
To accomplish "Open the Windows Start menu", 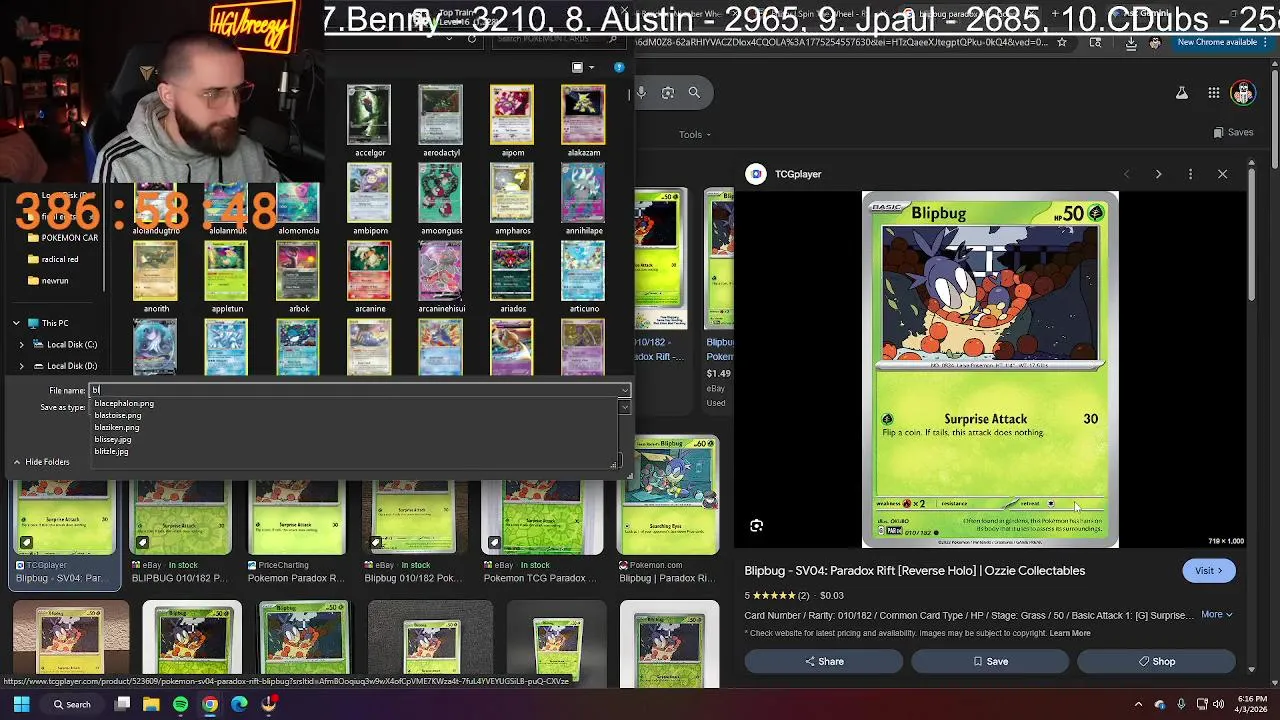I will pyautogui.click(x=21, y=704).
